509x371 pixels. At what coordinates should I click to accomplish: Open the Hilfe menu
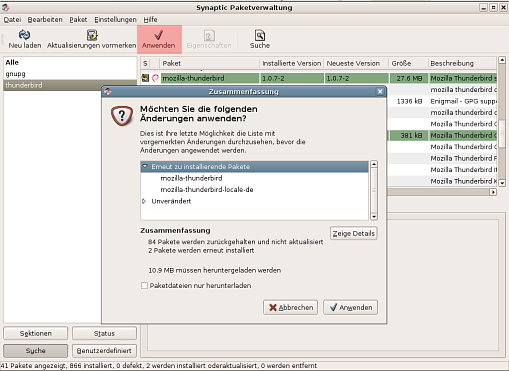coord(150,20)
